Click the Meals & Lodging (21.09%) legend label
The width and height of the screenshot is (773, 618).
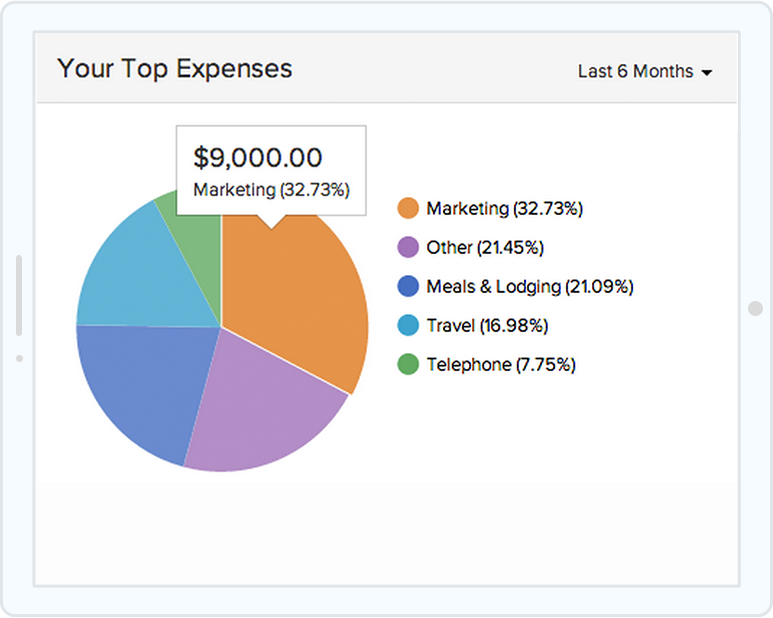530,287
